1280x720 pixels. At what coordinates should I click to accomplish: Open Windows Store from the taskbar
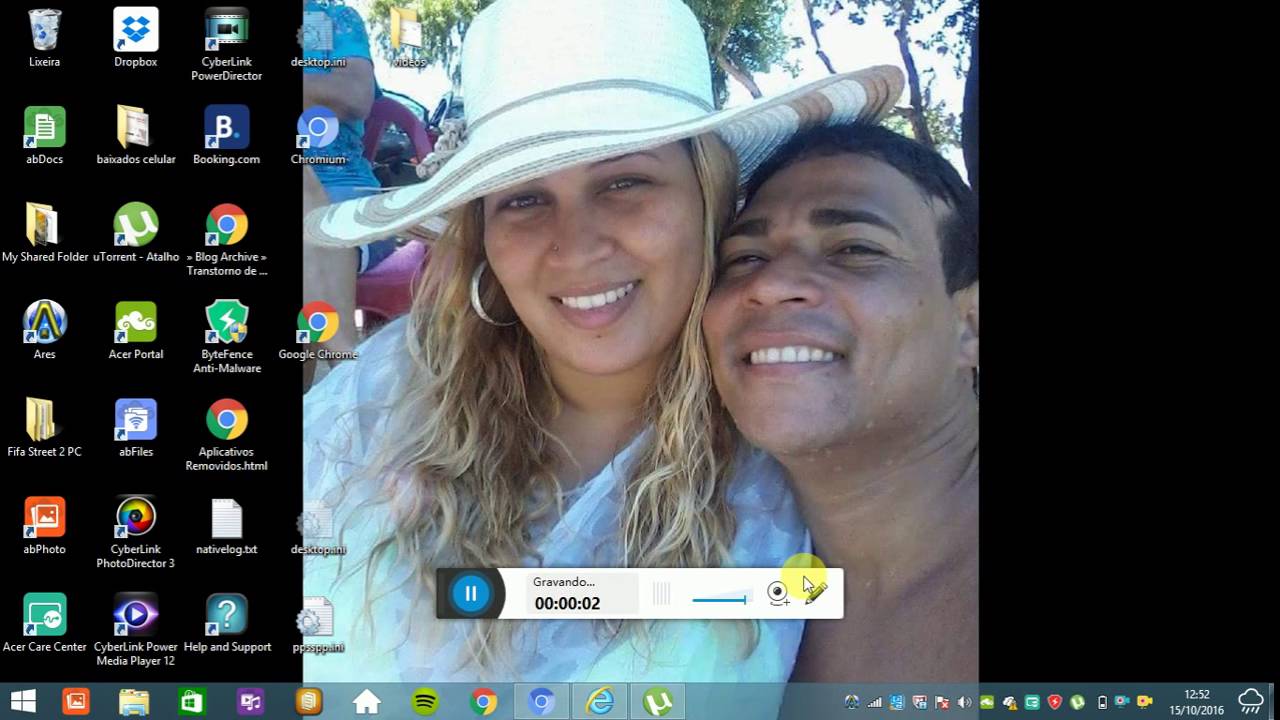(192, 702)
